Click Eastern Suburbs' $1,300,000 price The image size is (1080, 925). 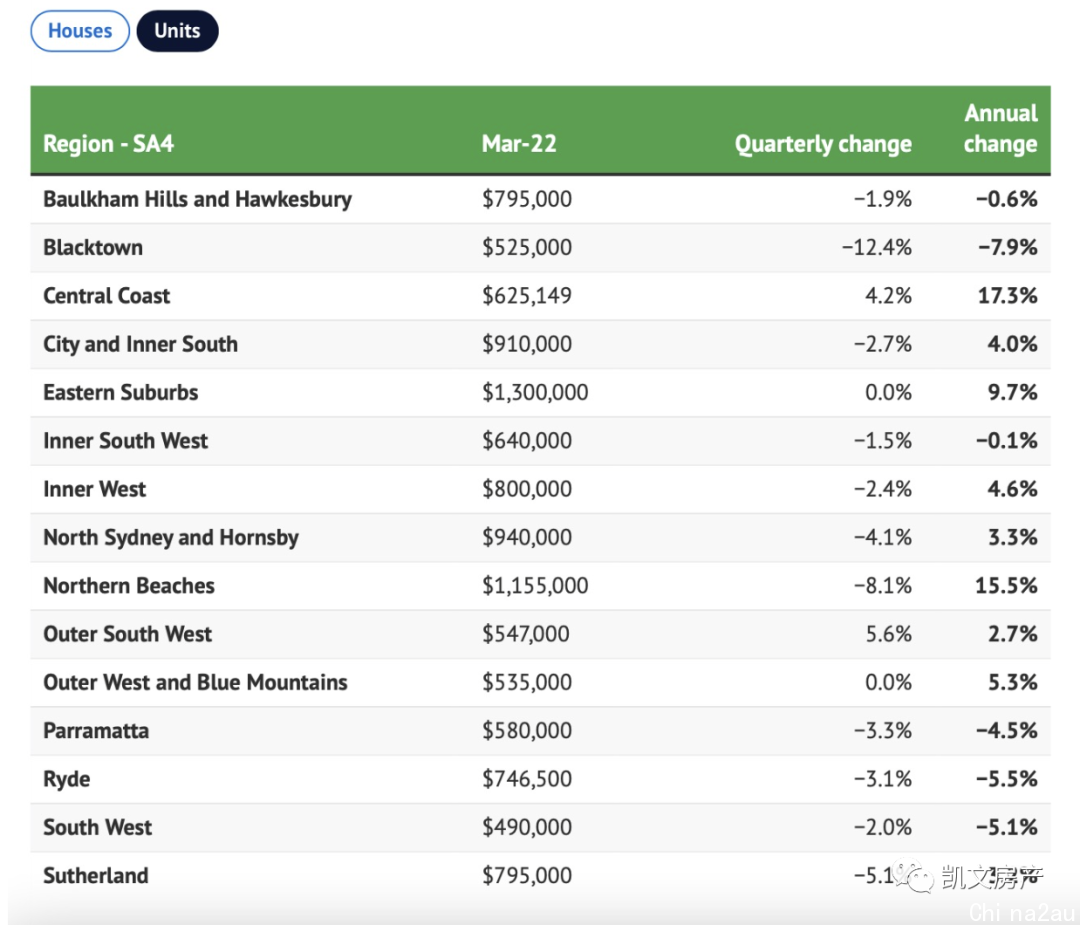click(535, 392)
